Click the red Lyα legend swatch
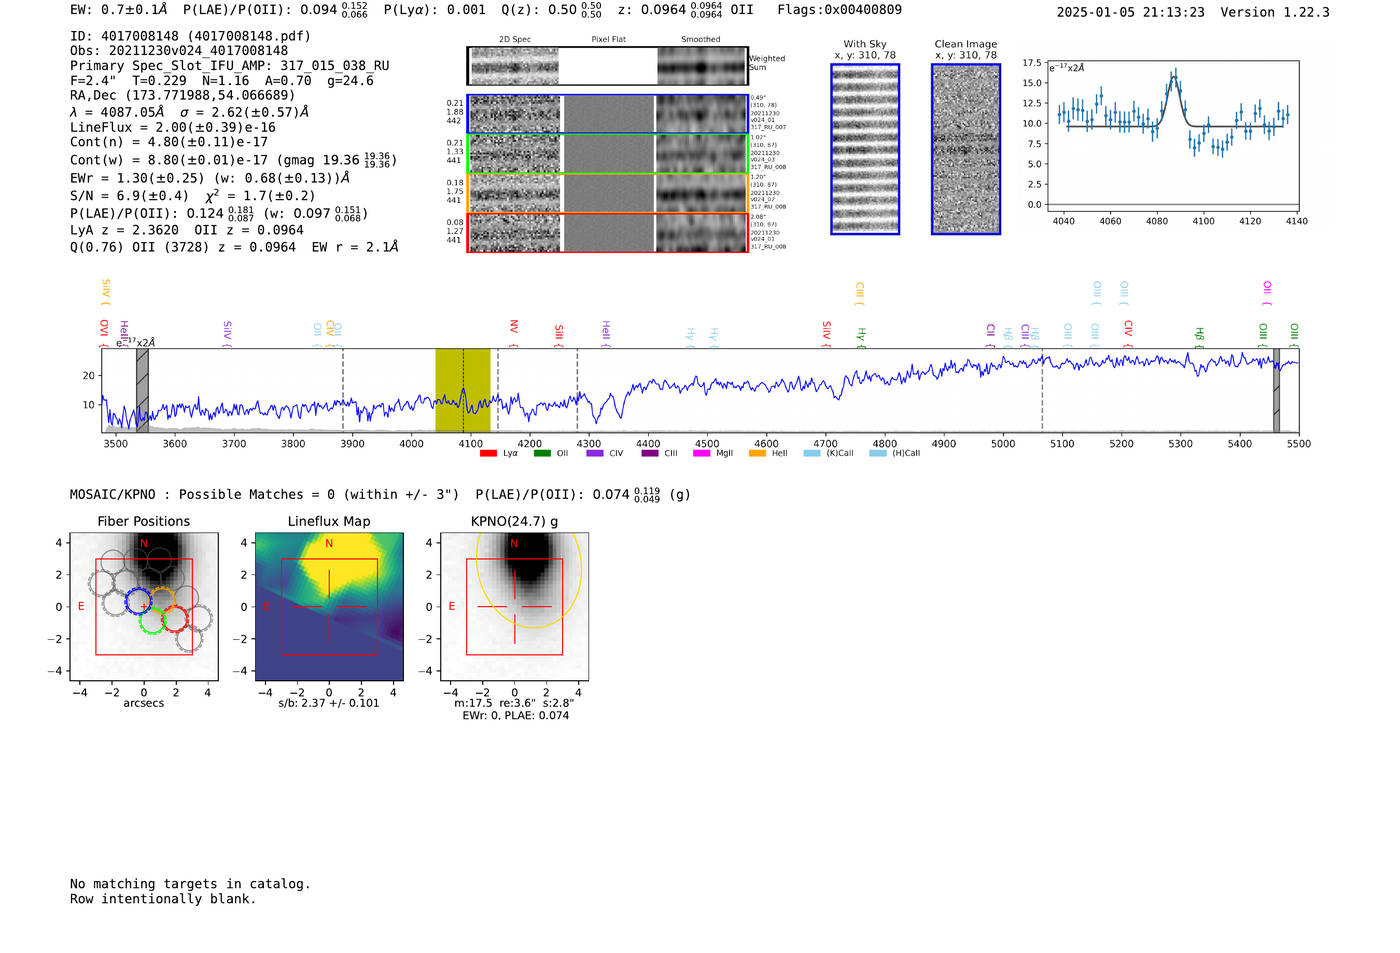Viewport: 1400px width, 953px height. click(488, 453)
